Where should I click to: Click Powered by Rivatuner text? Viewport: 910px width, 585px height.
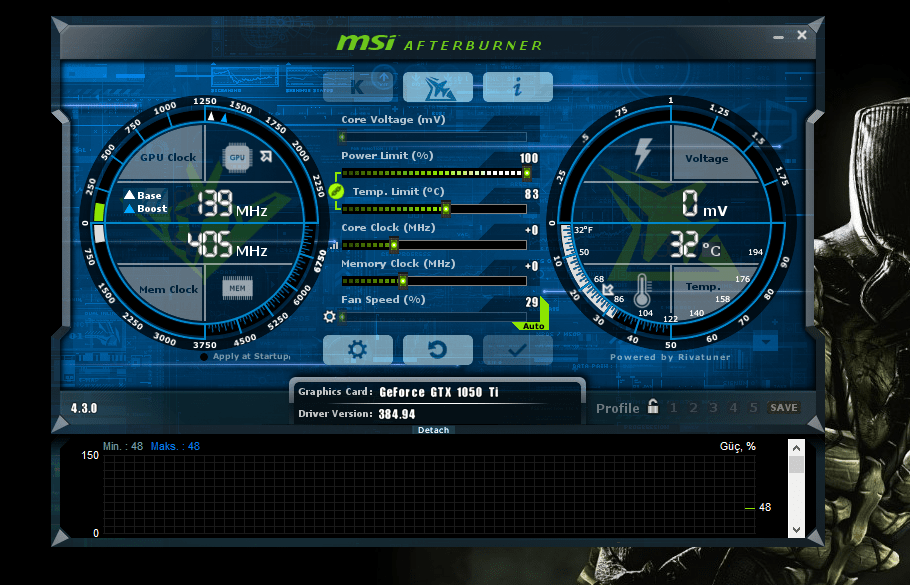click(670, 357)
